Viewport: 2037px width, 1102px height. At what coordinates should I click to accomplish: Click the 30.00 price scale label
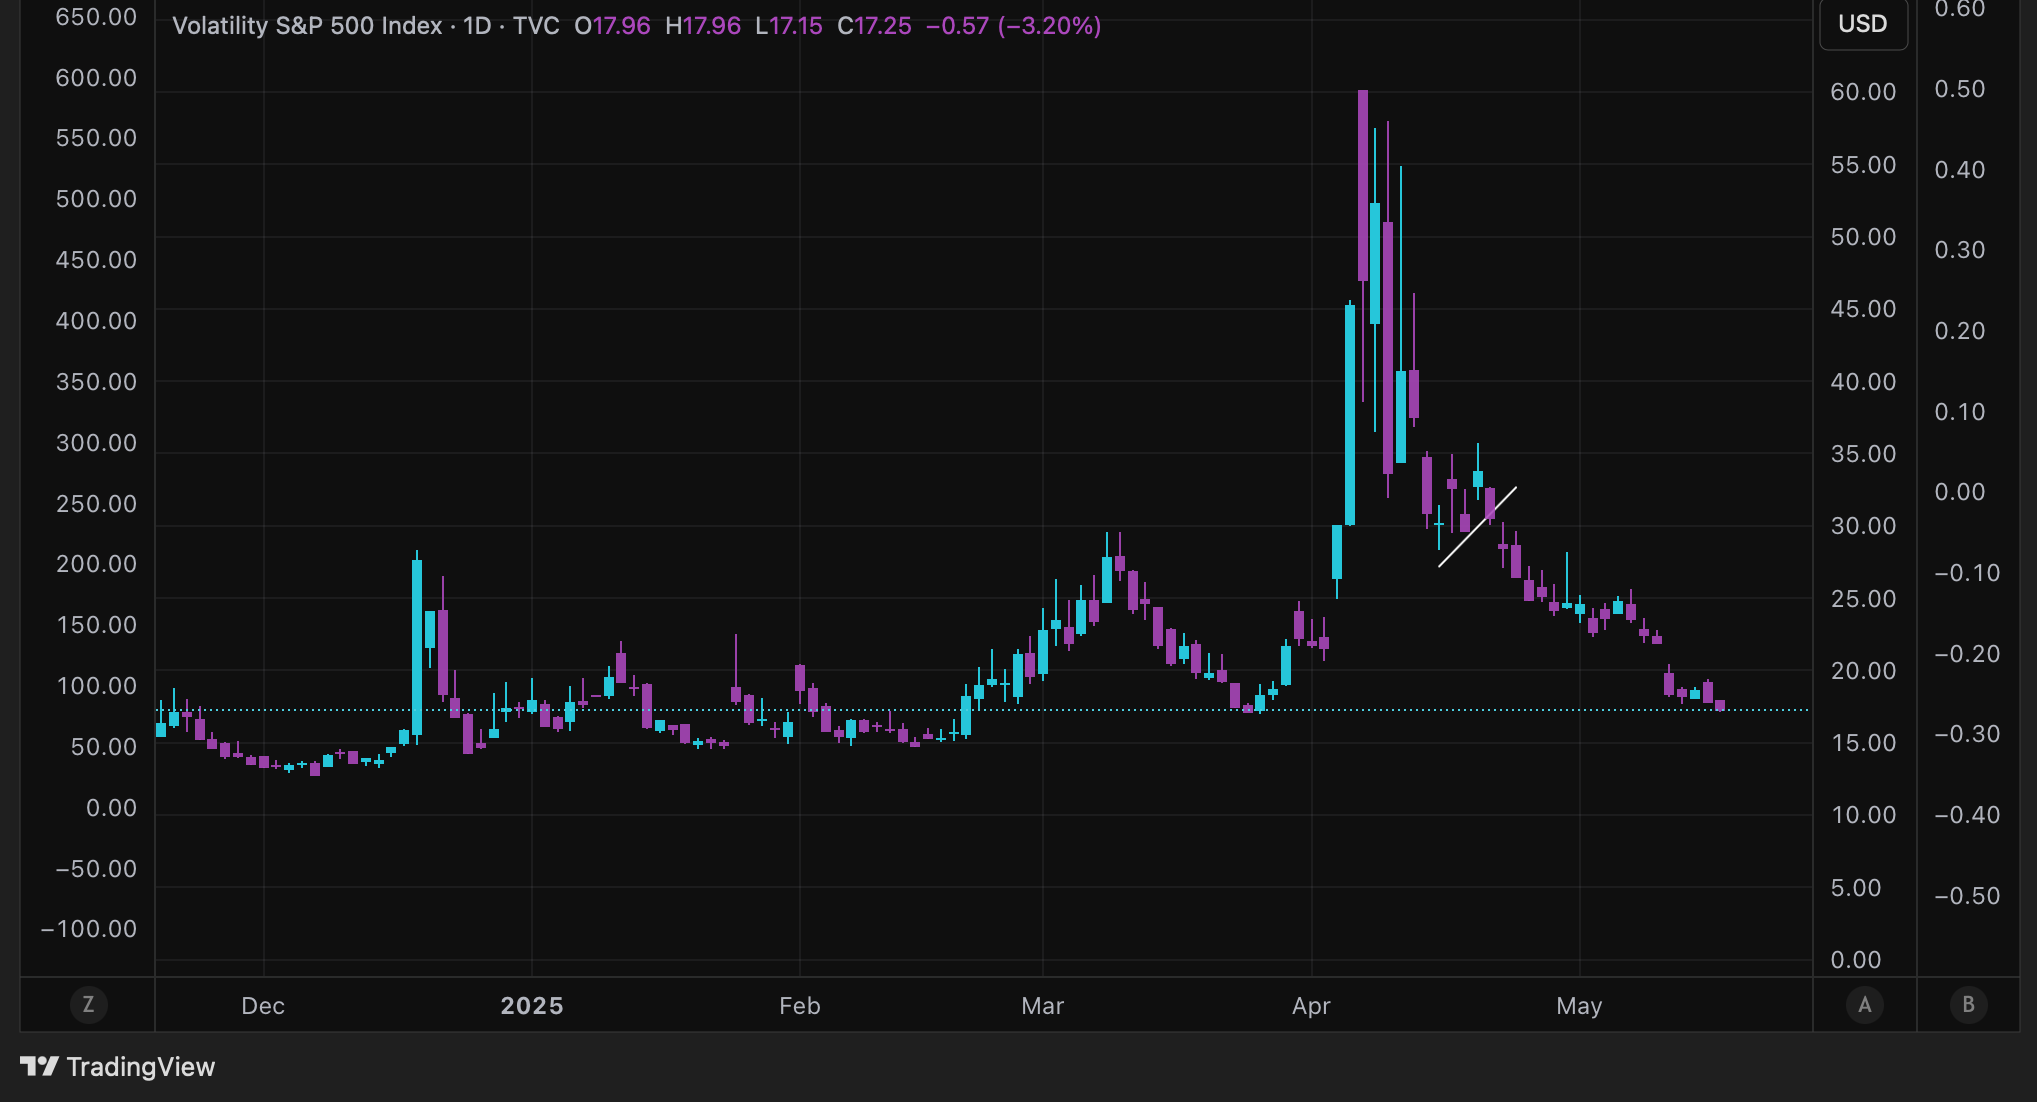(x=1863, y=526)
